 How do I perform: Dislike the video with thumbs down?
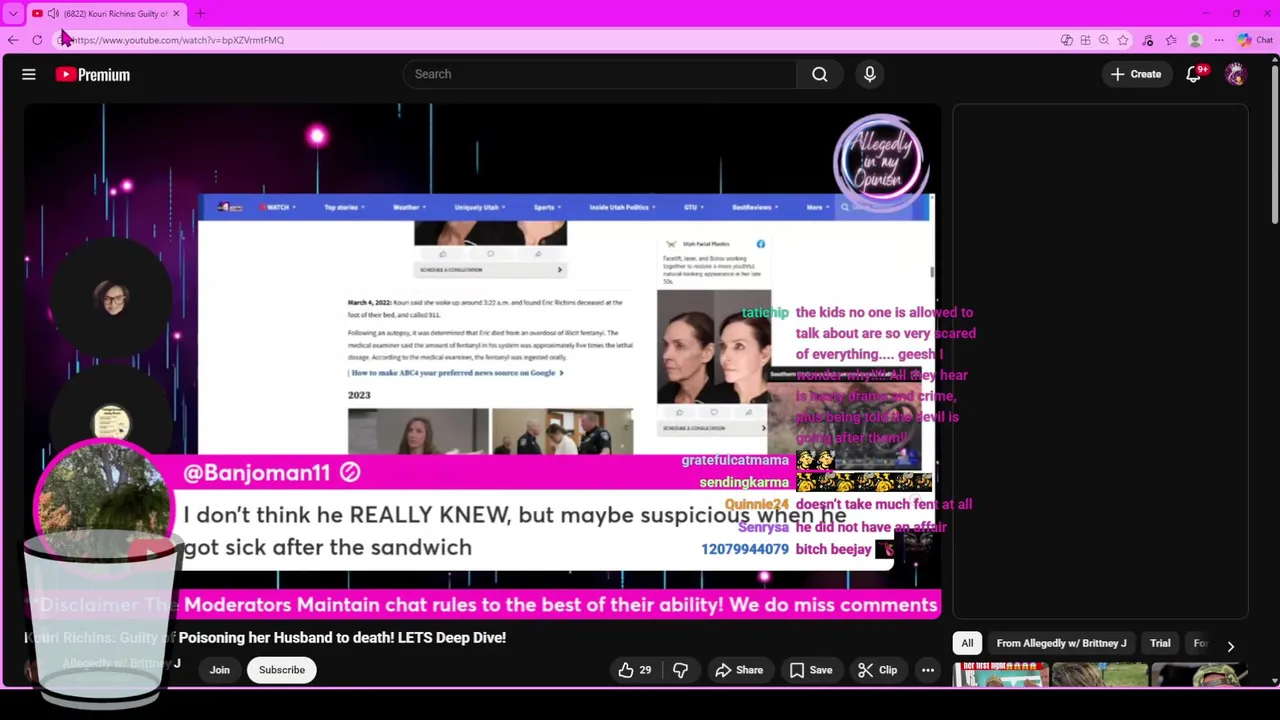pos(680,670)
